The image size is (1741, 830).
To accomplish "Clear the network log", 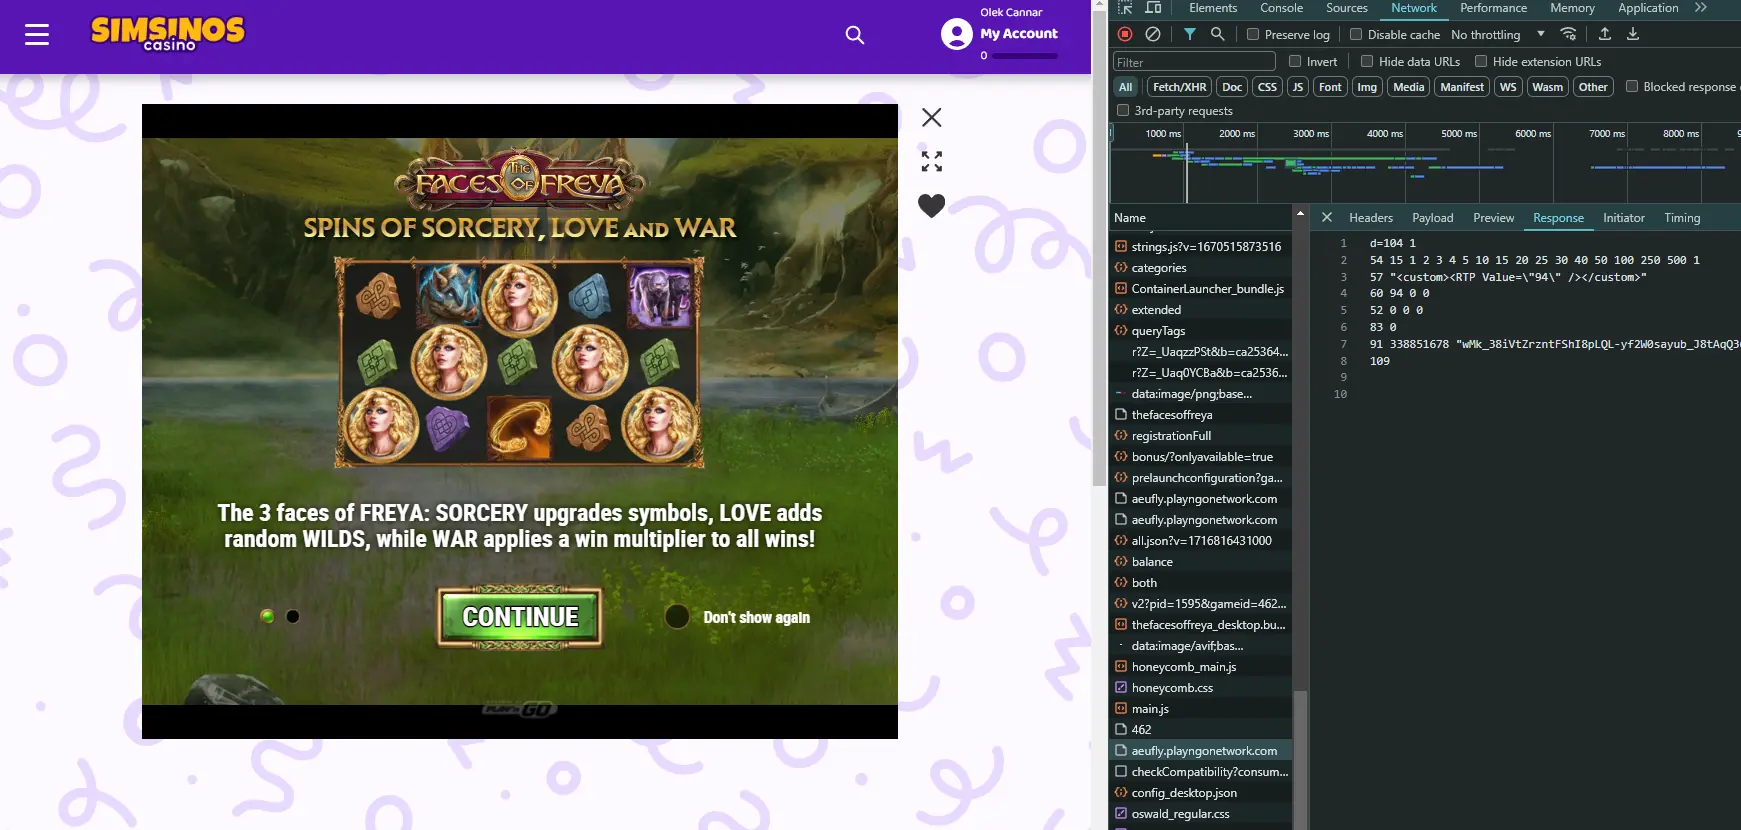I will tap(1153, 34).
